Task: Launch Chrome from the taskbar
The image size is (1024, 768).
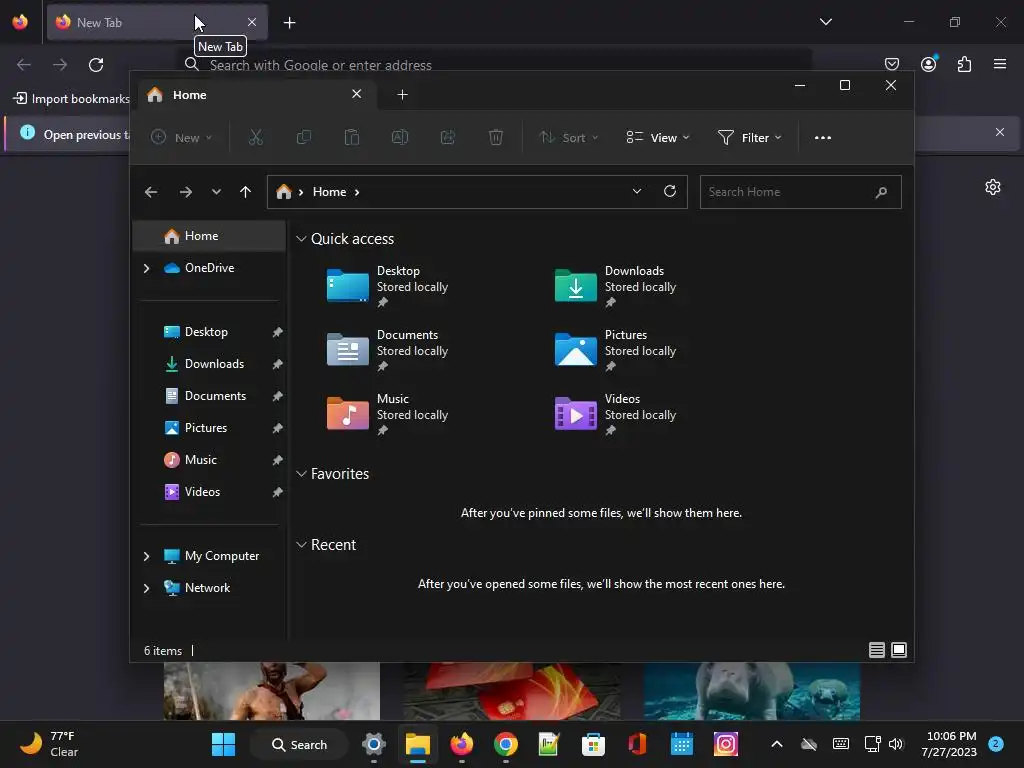Action: point(505,744)
